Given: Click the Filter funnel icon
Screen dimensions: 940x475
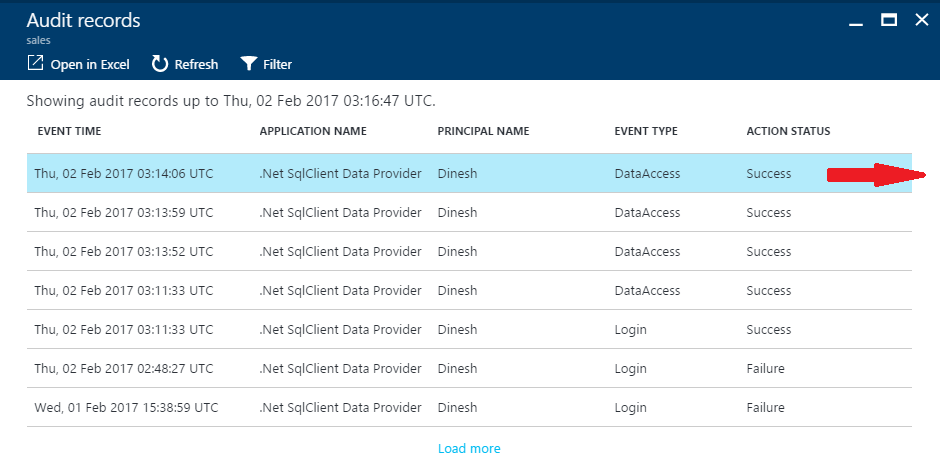Looking at the screenshot, I should tap(249, 64).
